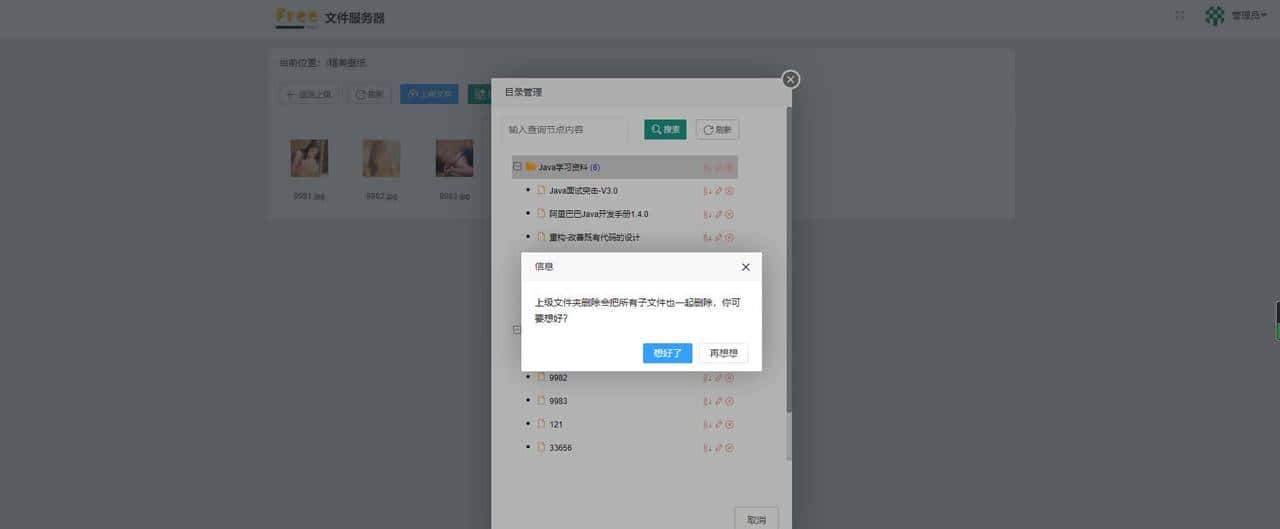Click the sort icon on node 9982
The width and height of the screenshot is (1280, 529).
tap(707, 378)
